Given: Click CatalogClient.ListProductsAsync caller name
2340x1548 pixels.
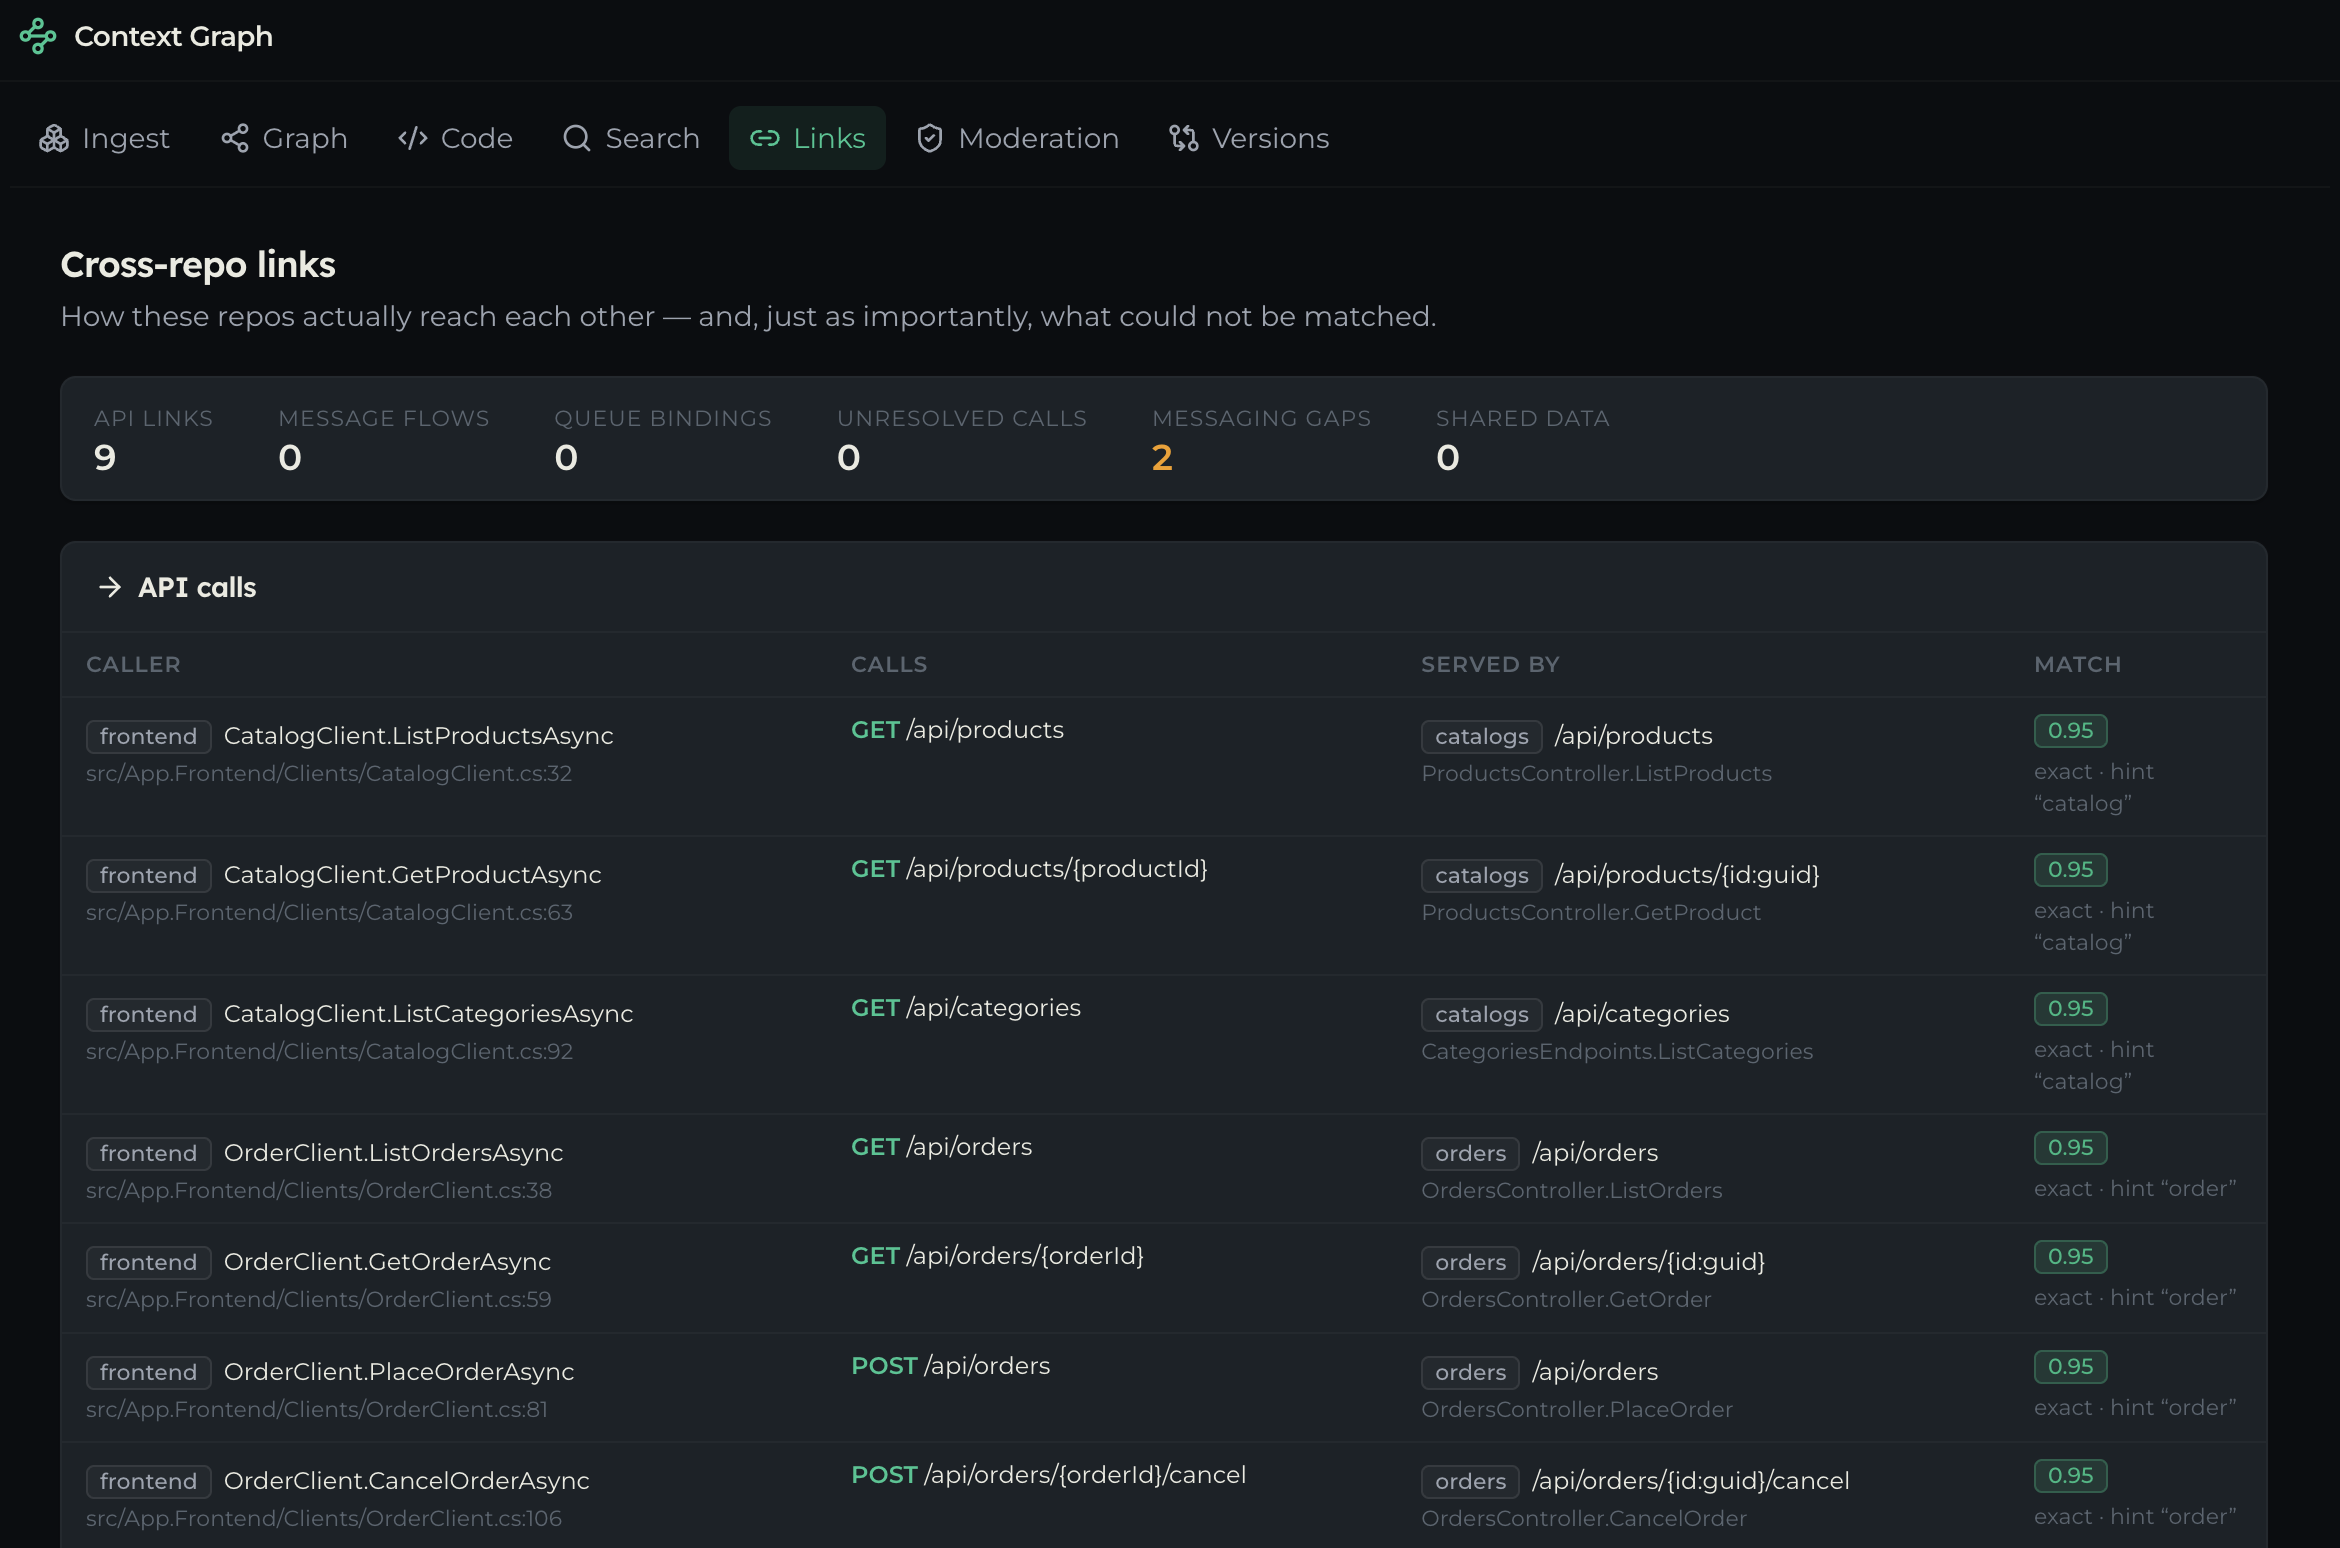Looking at the screenshot, I should 419,736.
